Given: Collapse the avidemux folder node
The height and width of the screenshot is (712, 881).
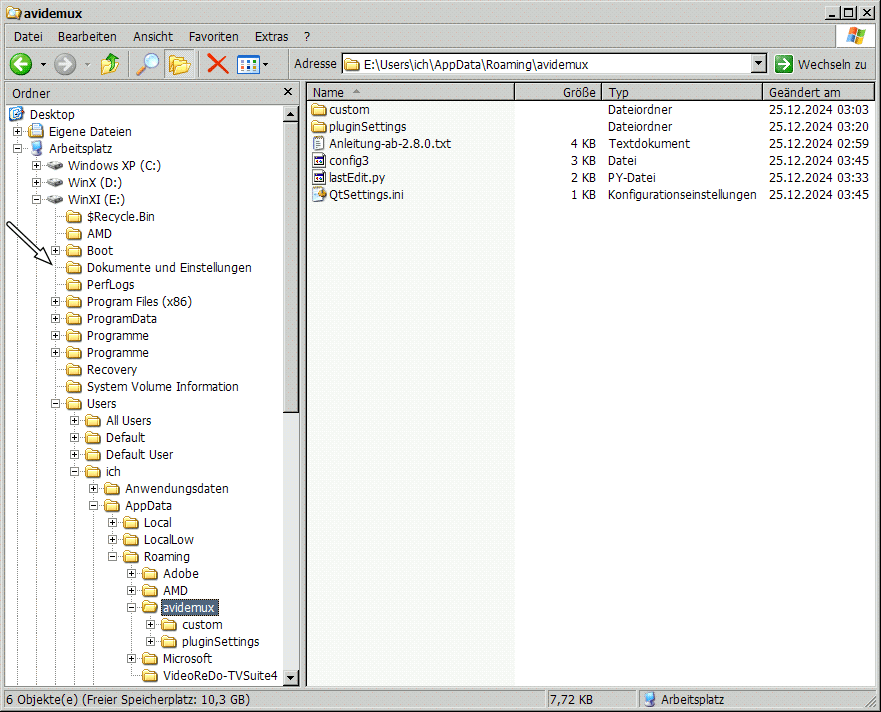Looking at the screenshot, I should (131, 607).
